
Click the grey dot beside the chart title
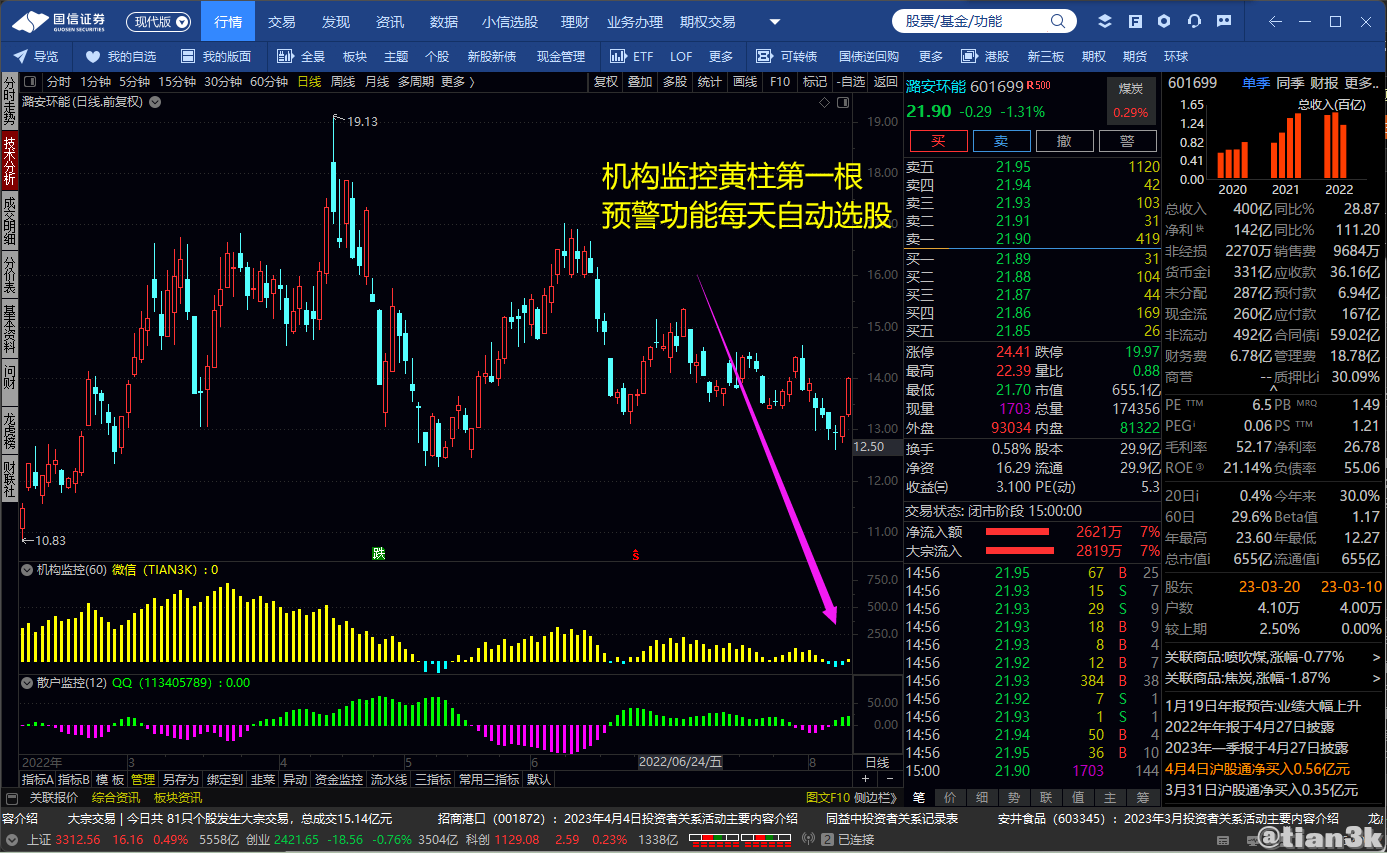[153, 101]
